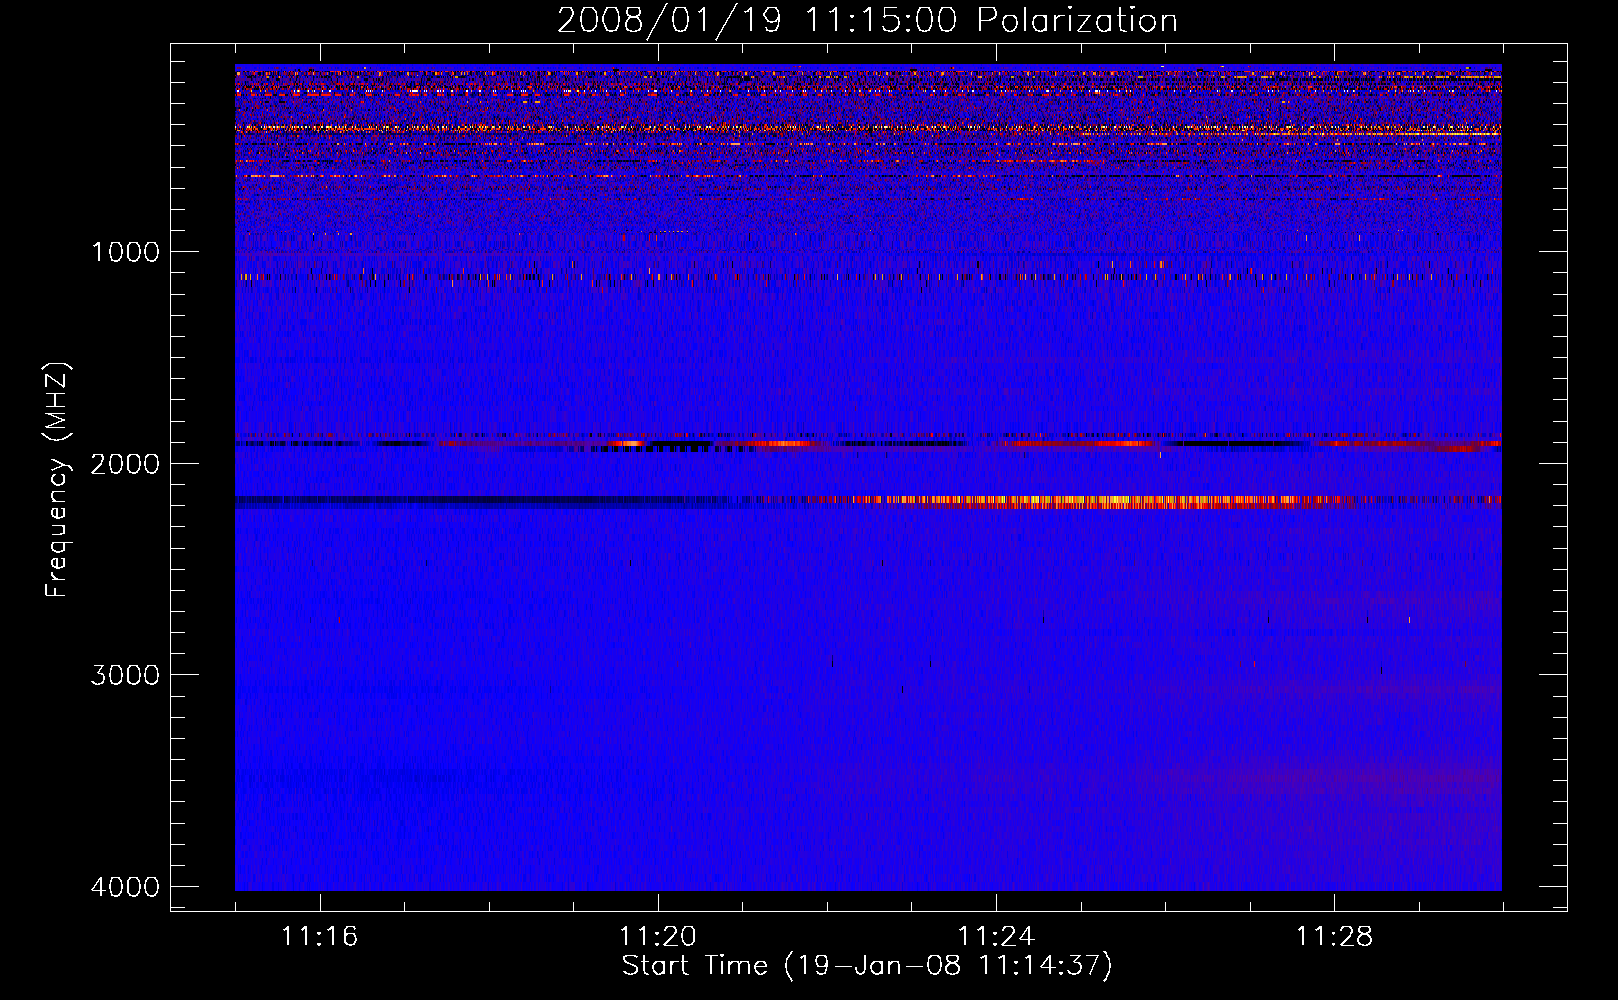Click the 'Start Time (19-Jan-08 11:14:37)' label
Screen dimensions: 1618x1000
tap(867, 966)
